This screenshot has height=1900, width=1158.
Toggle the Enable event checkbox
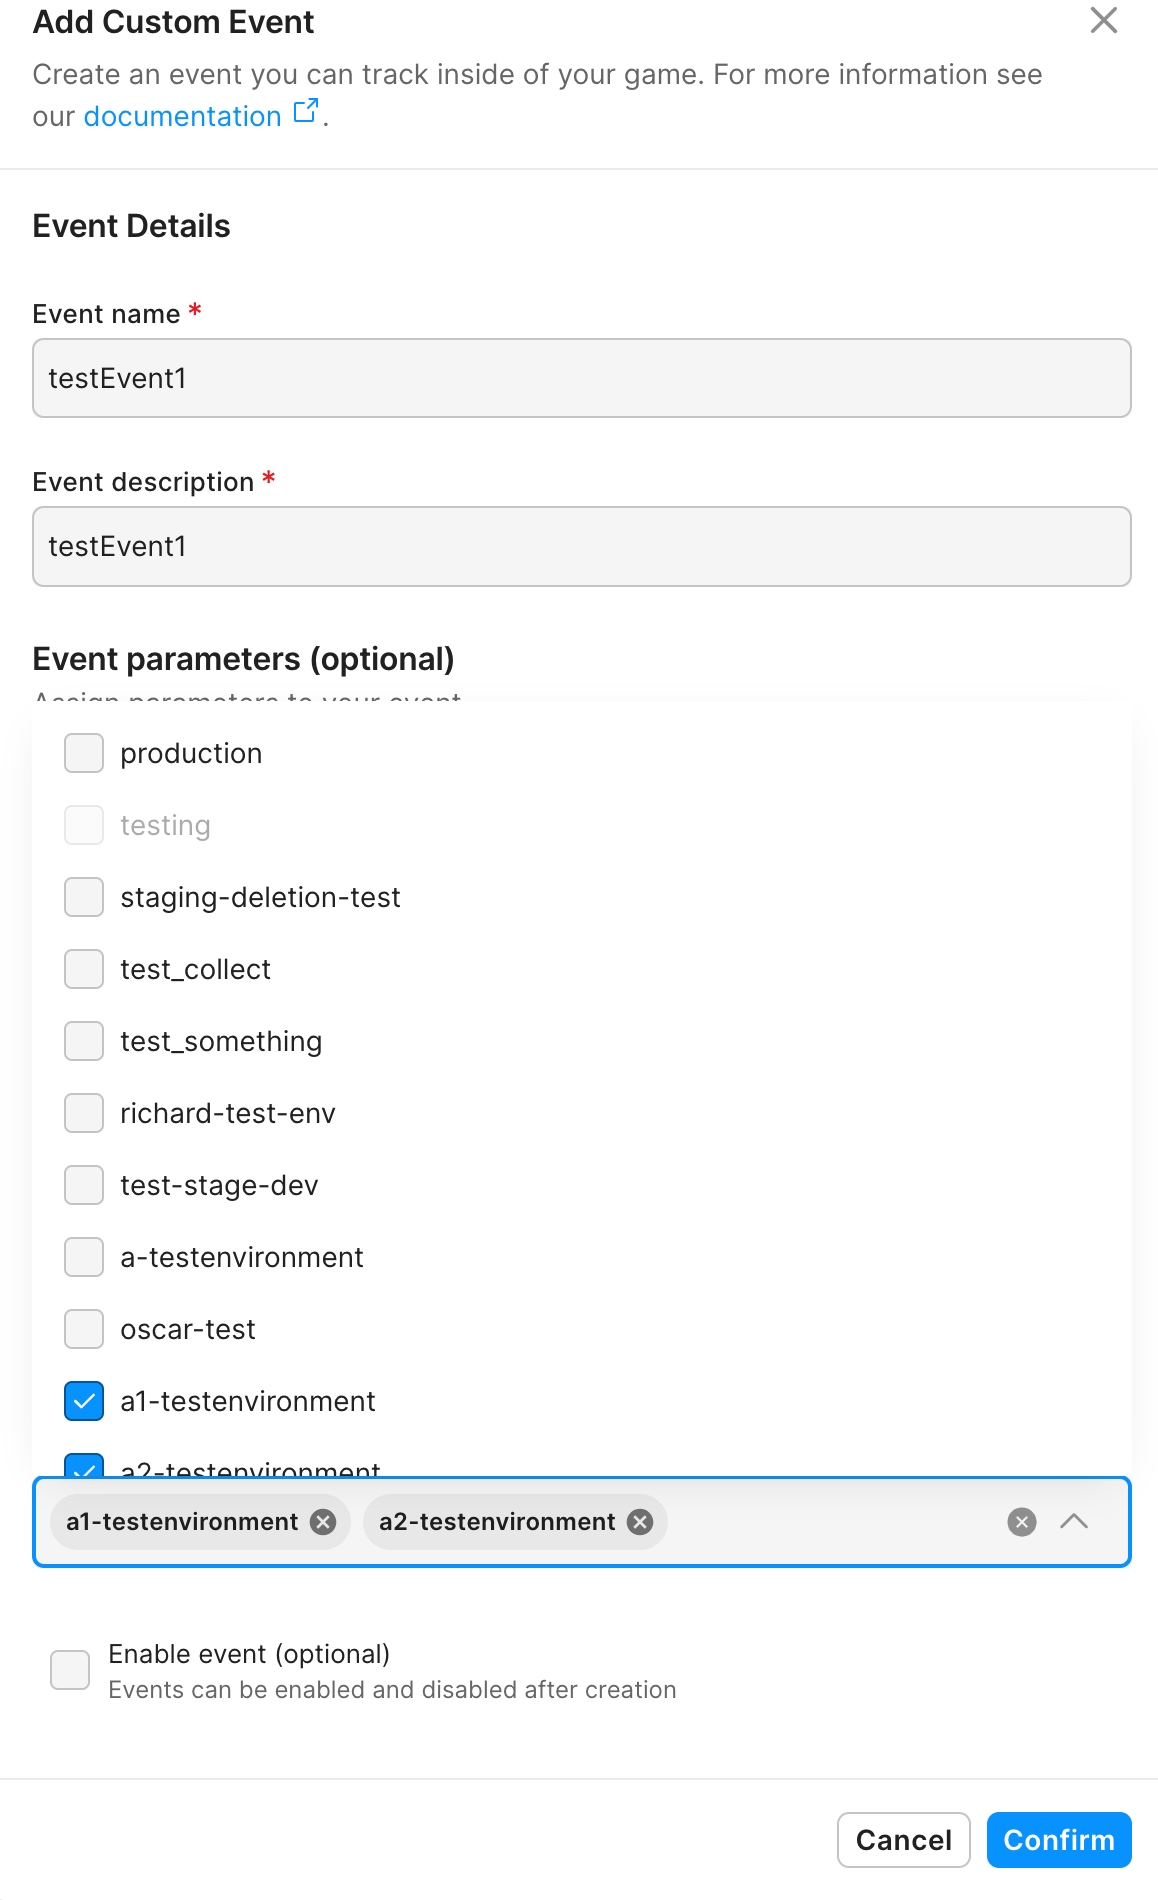(70, 1670)
